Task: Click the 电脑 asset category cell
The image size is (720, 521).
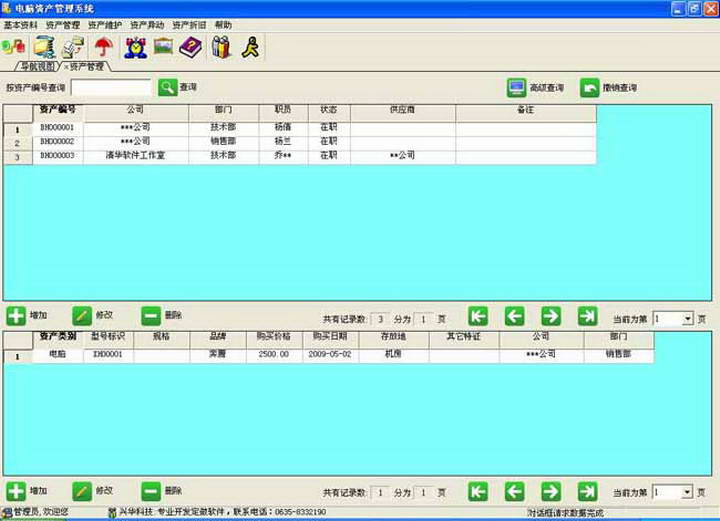Action: click(x=58, y=355)
